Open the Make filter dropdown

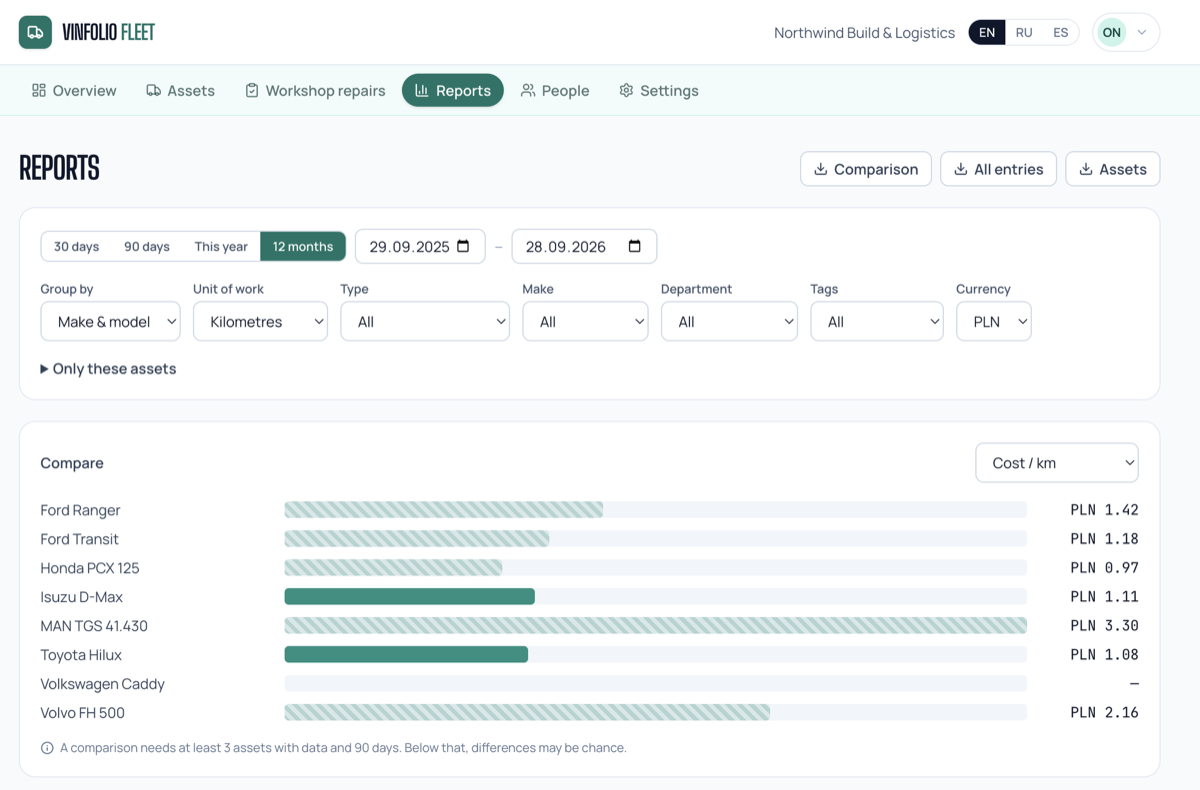(585, 322)
